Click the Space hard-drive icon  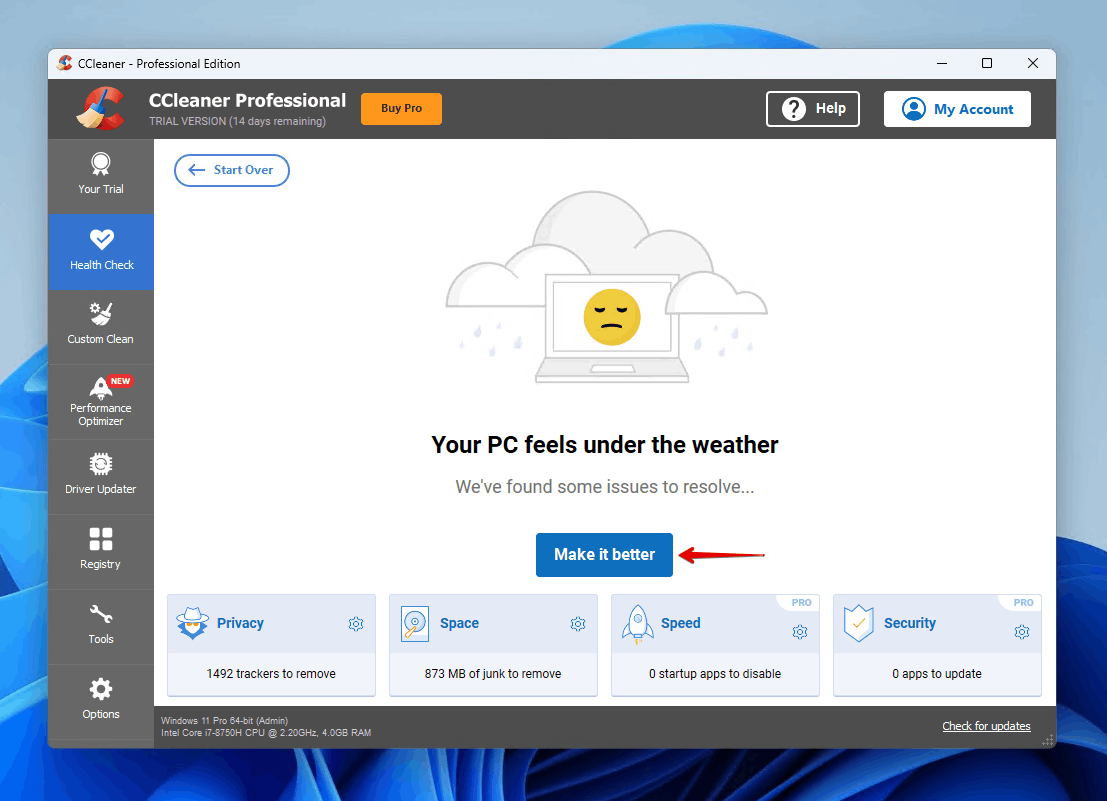tap(415, 624)
